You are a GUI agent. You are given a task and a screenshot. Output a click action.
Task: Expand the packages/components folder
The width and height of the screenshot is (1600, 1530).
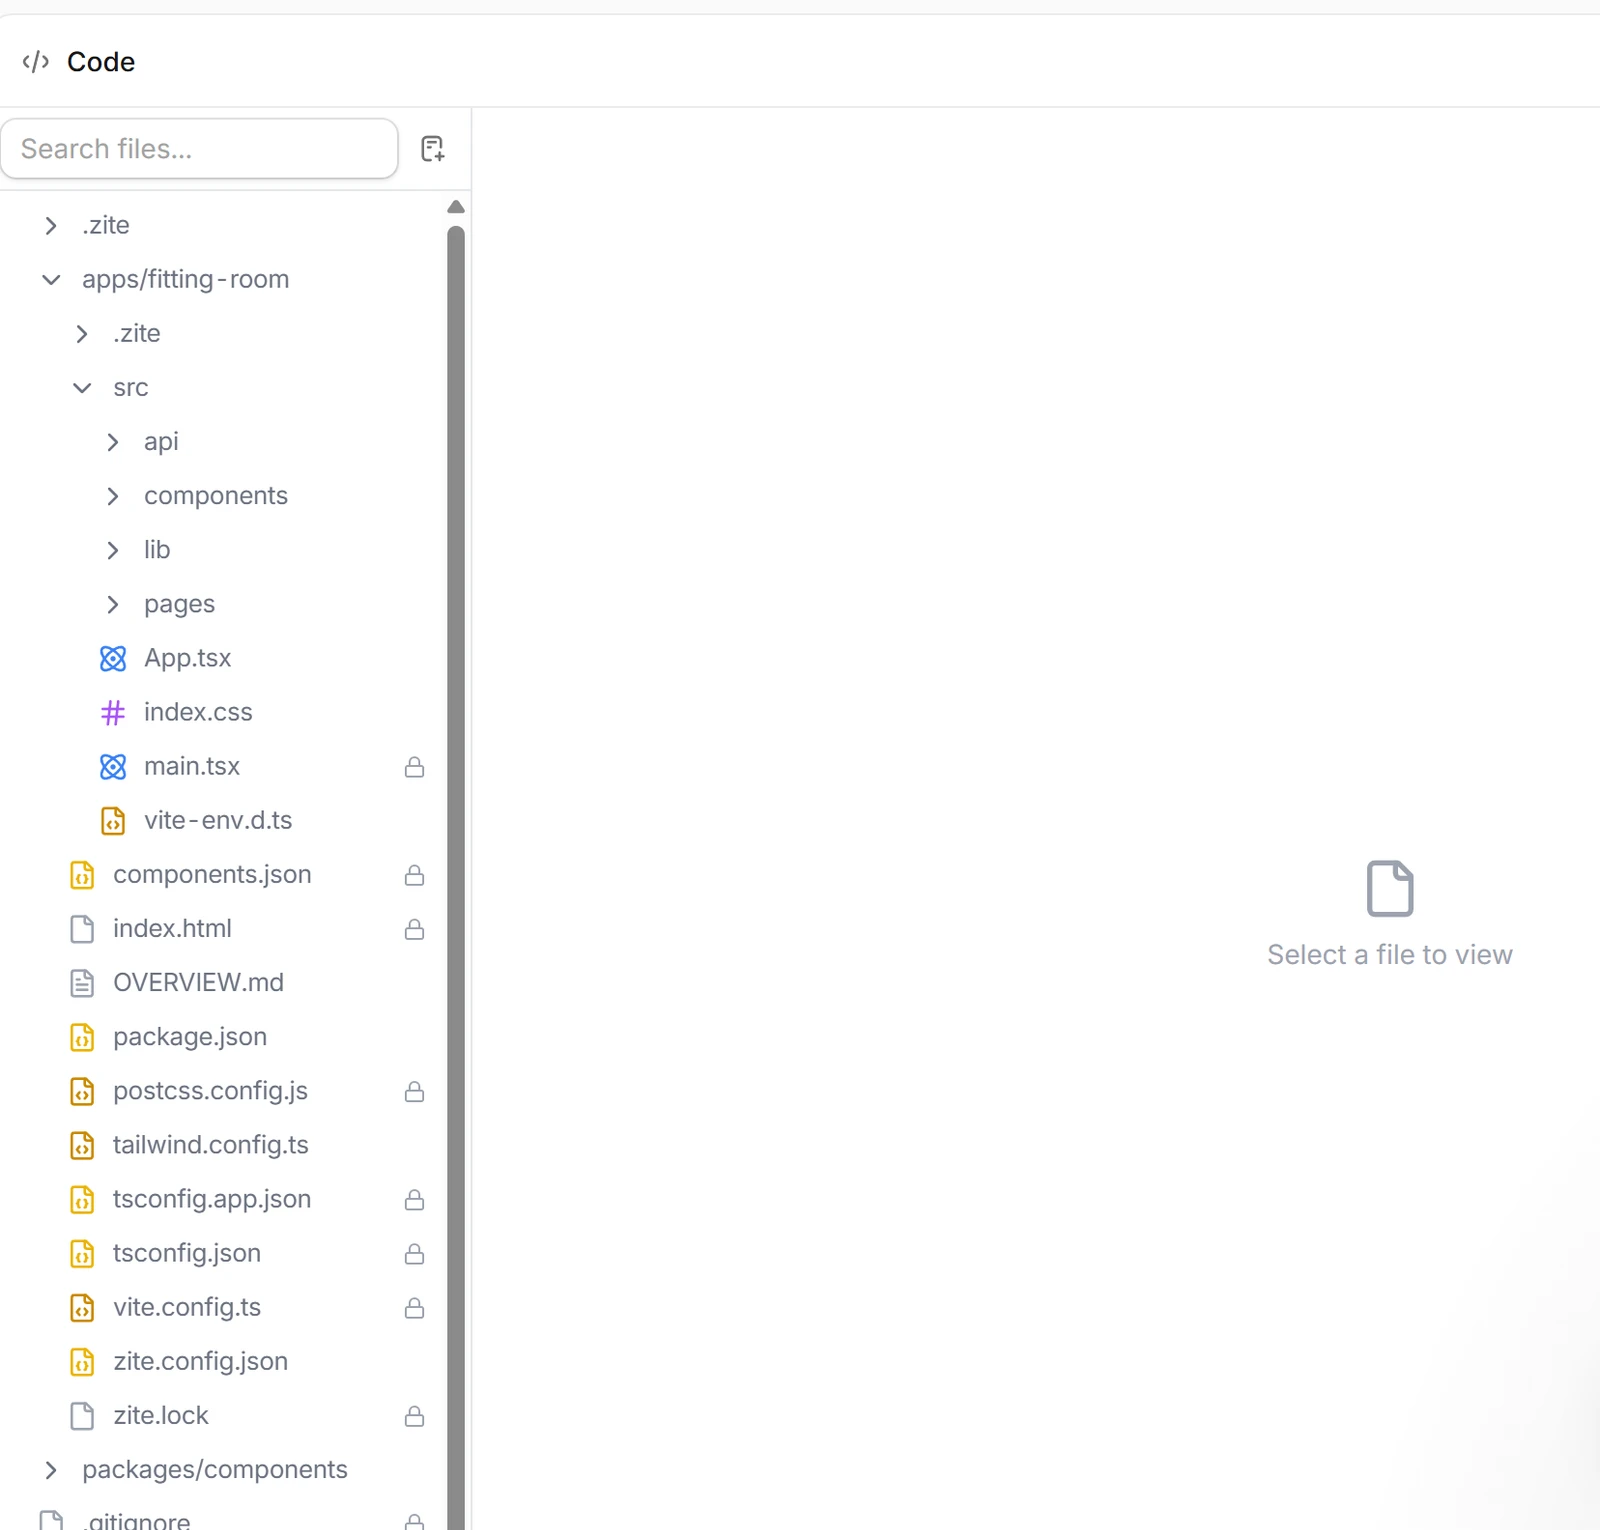point(51,1470)
